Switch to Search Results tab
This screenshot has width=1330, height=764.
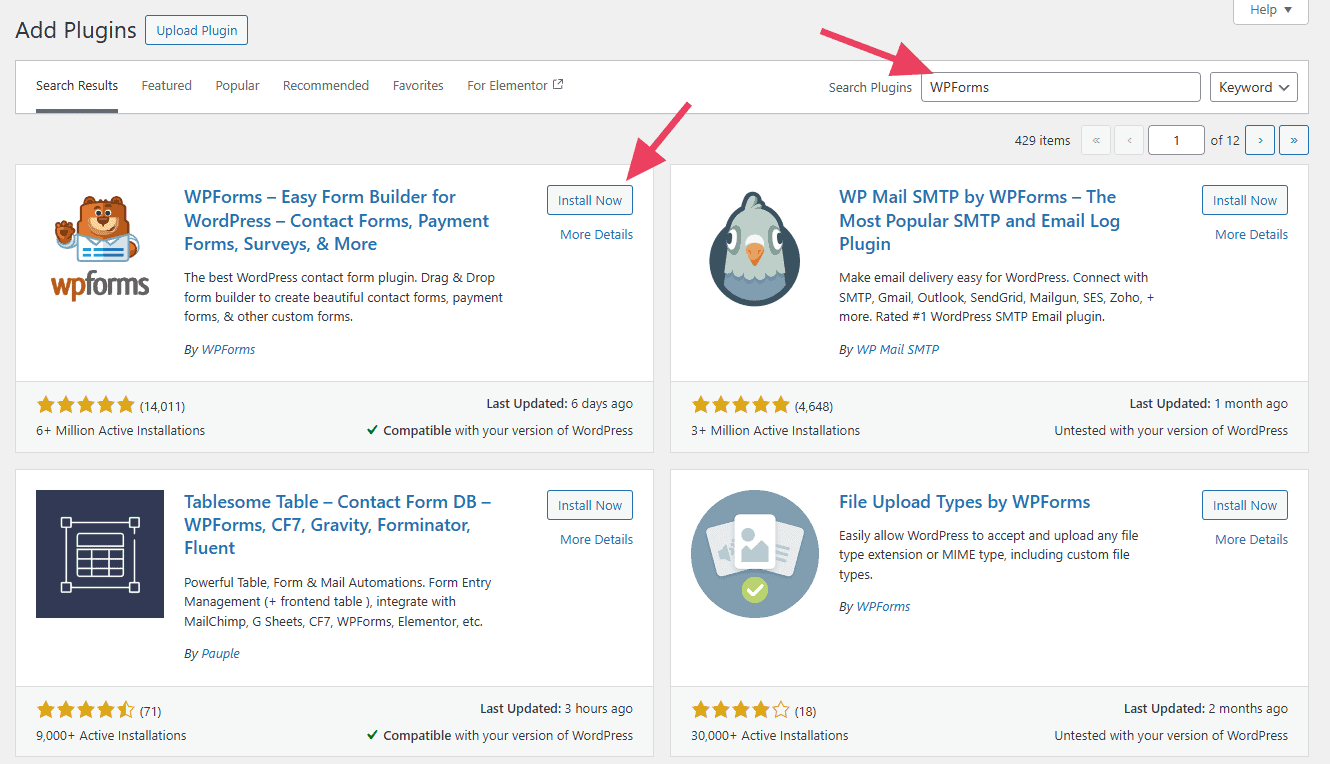click(x=77, y=86)
